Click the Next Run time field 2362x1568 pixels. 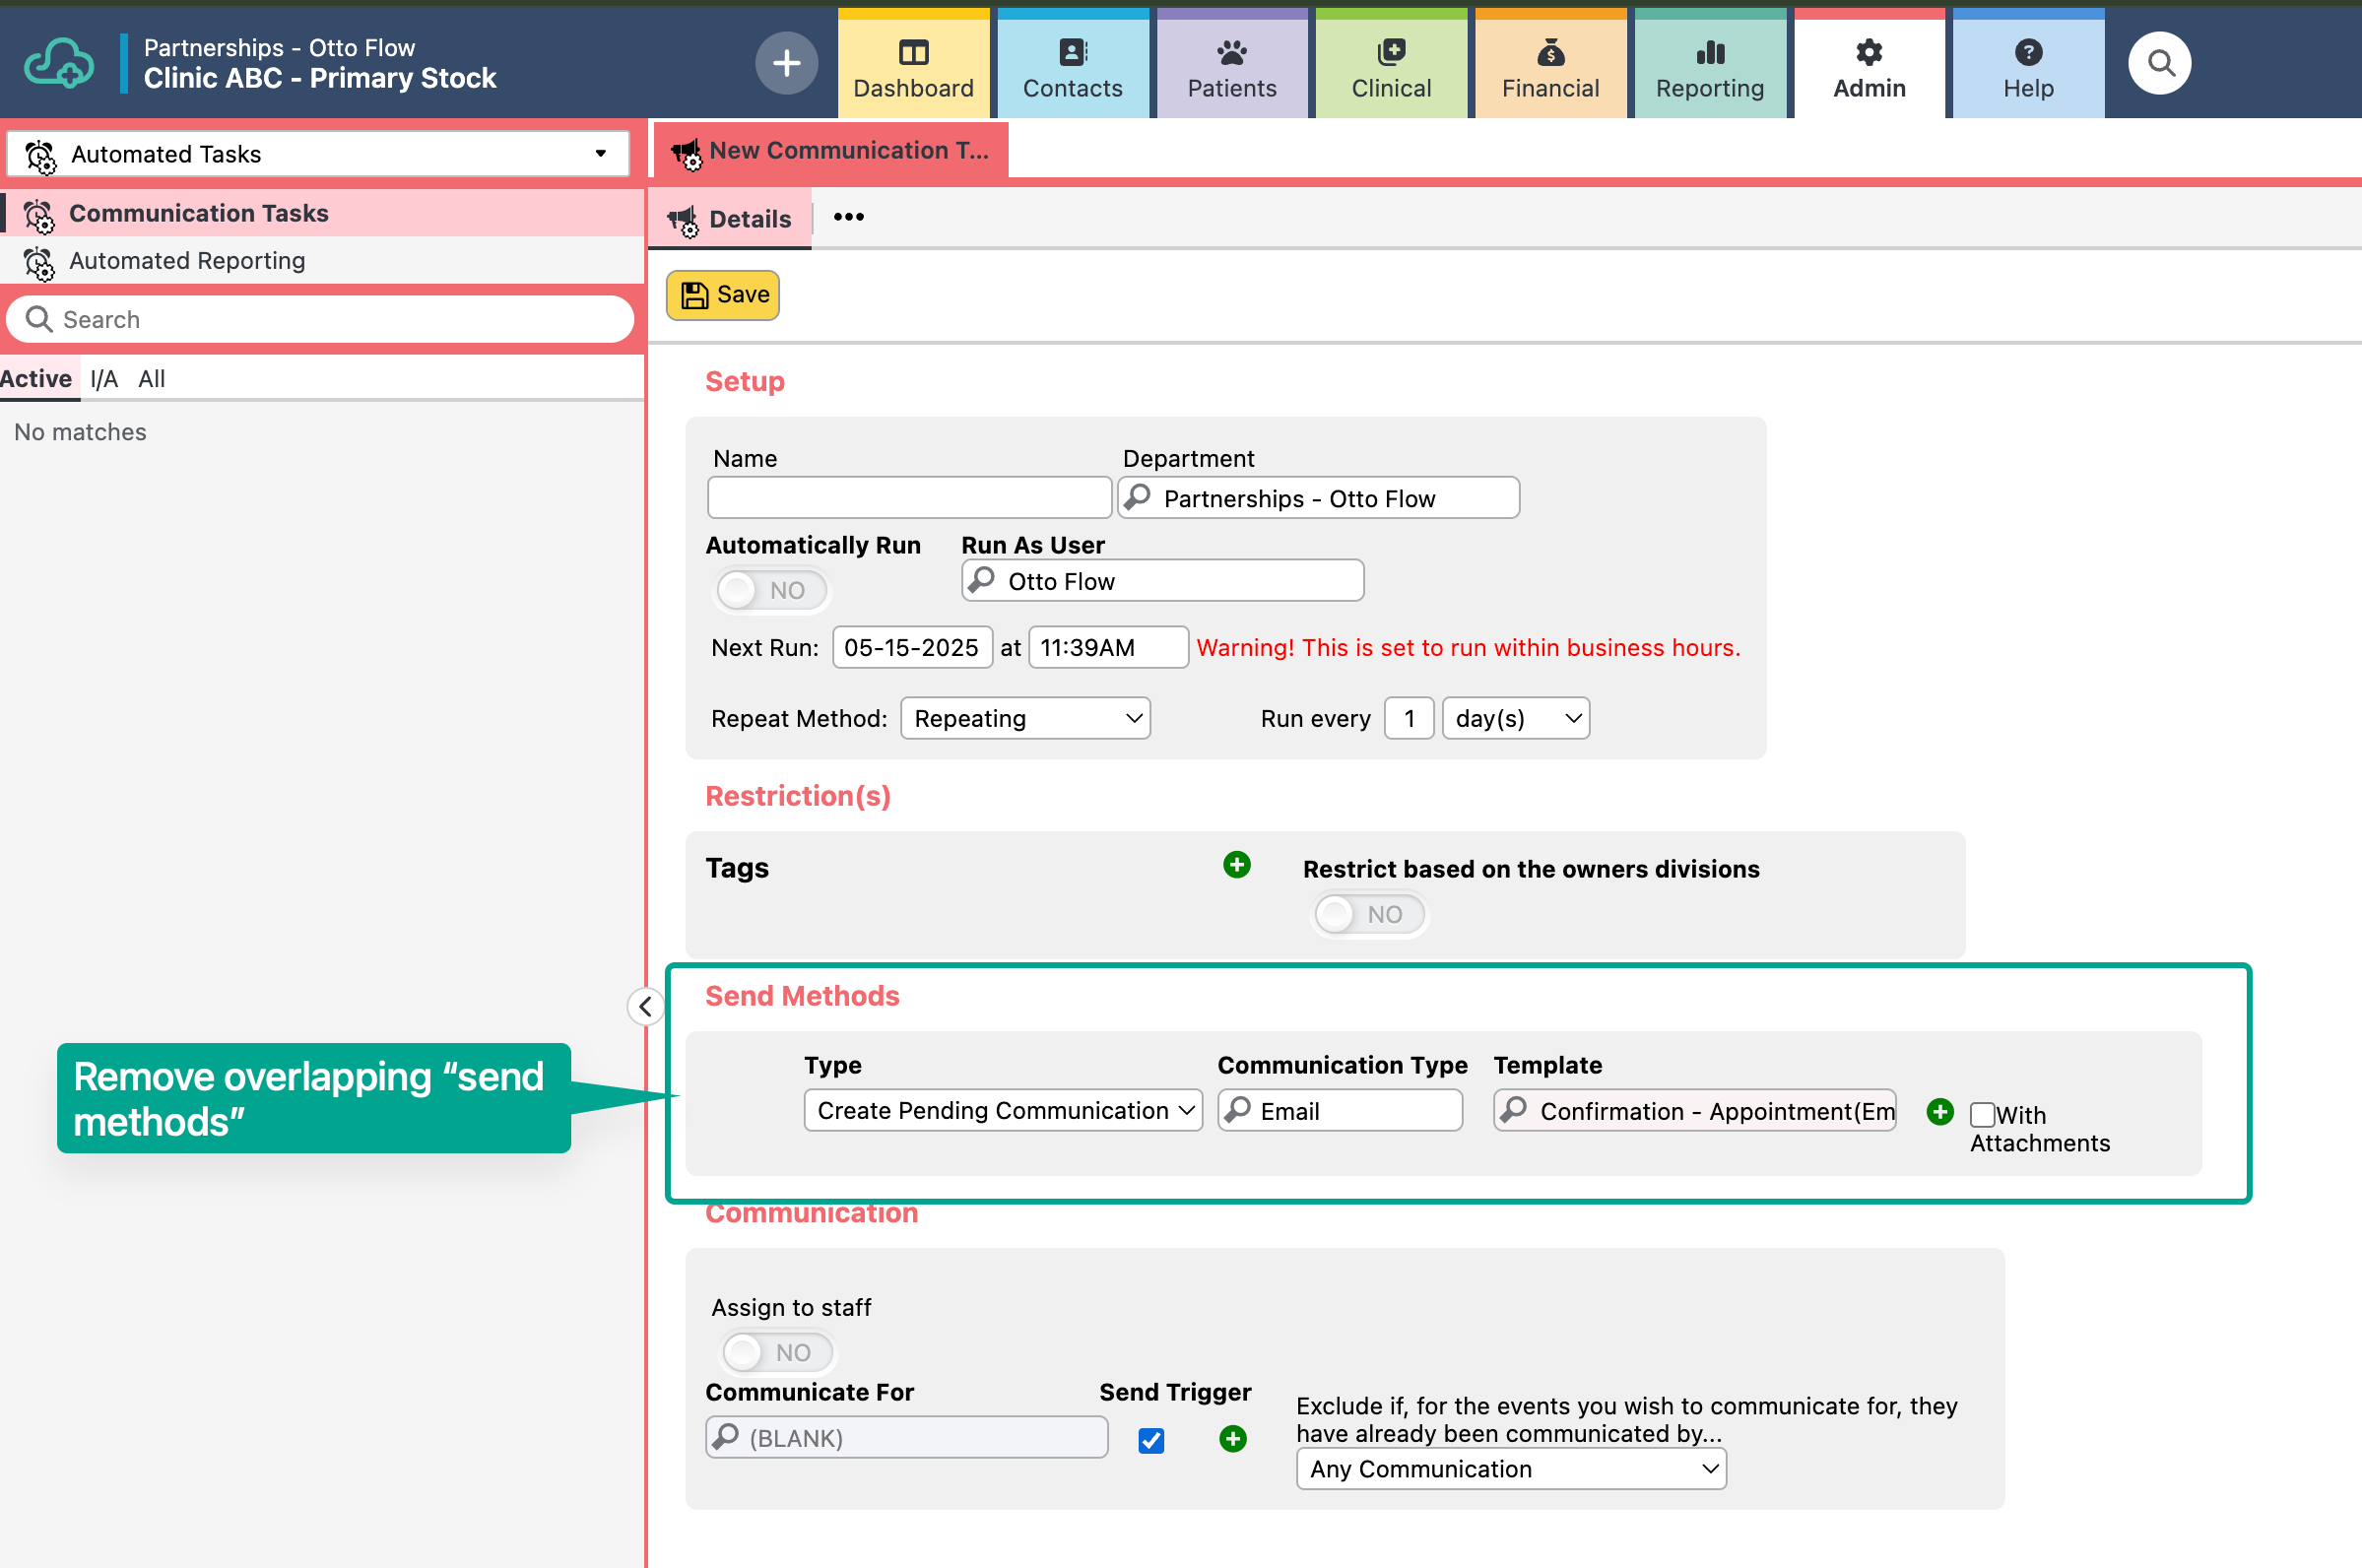(1108, 647)
